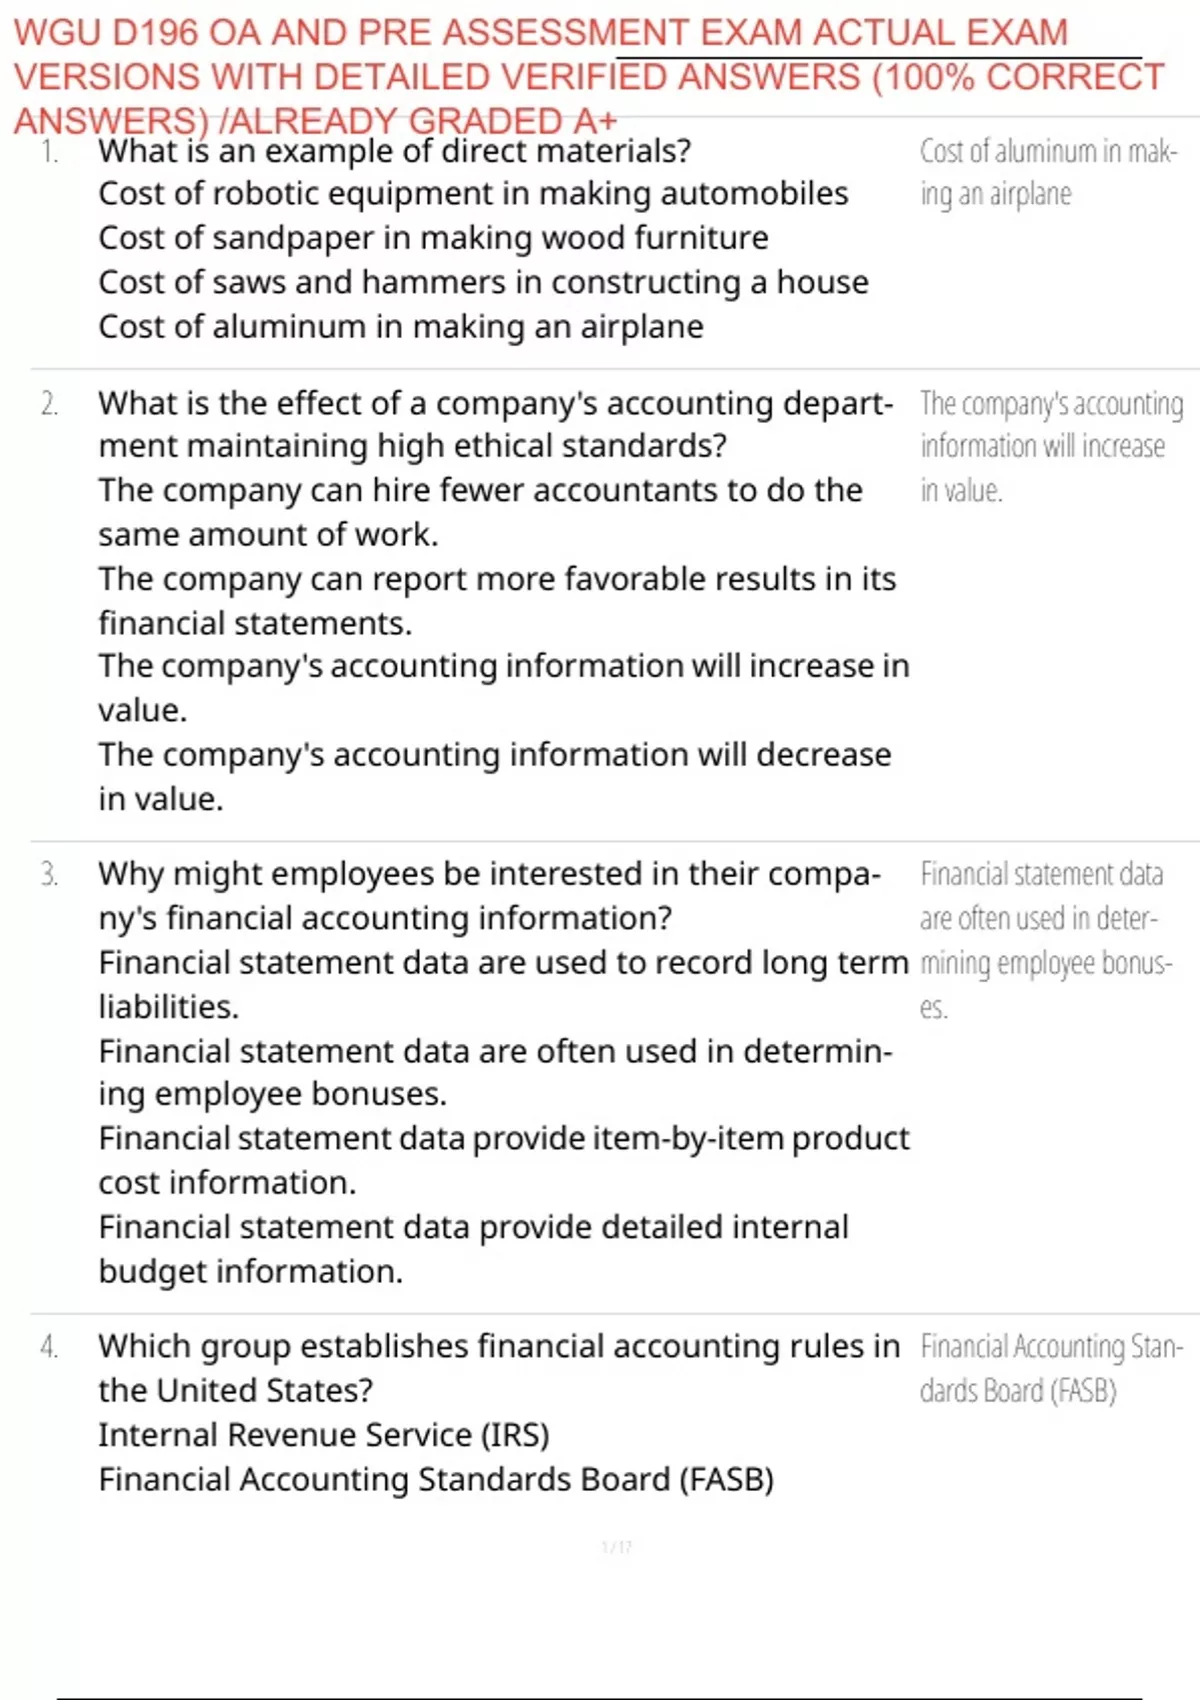Click question number 1
This screenshot has width=1200, height=1700.
[50, 152]
